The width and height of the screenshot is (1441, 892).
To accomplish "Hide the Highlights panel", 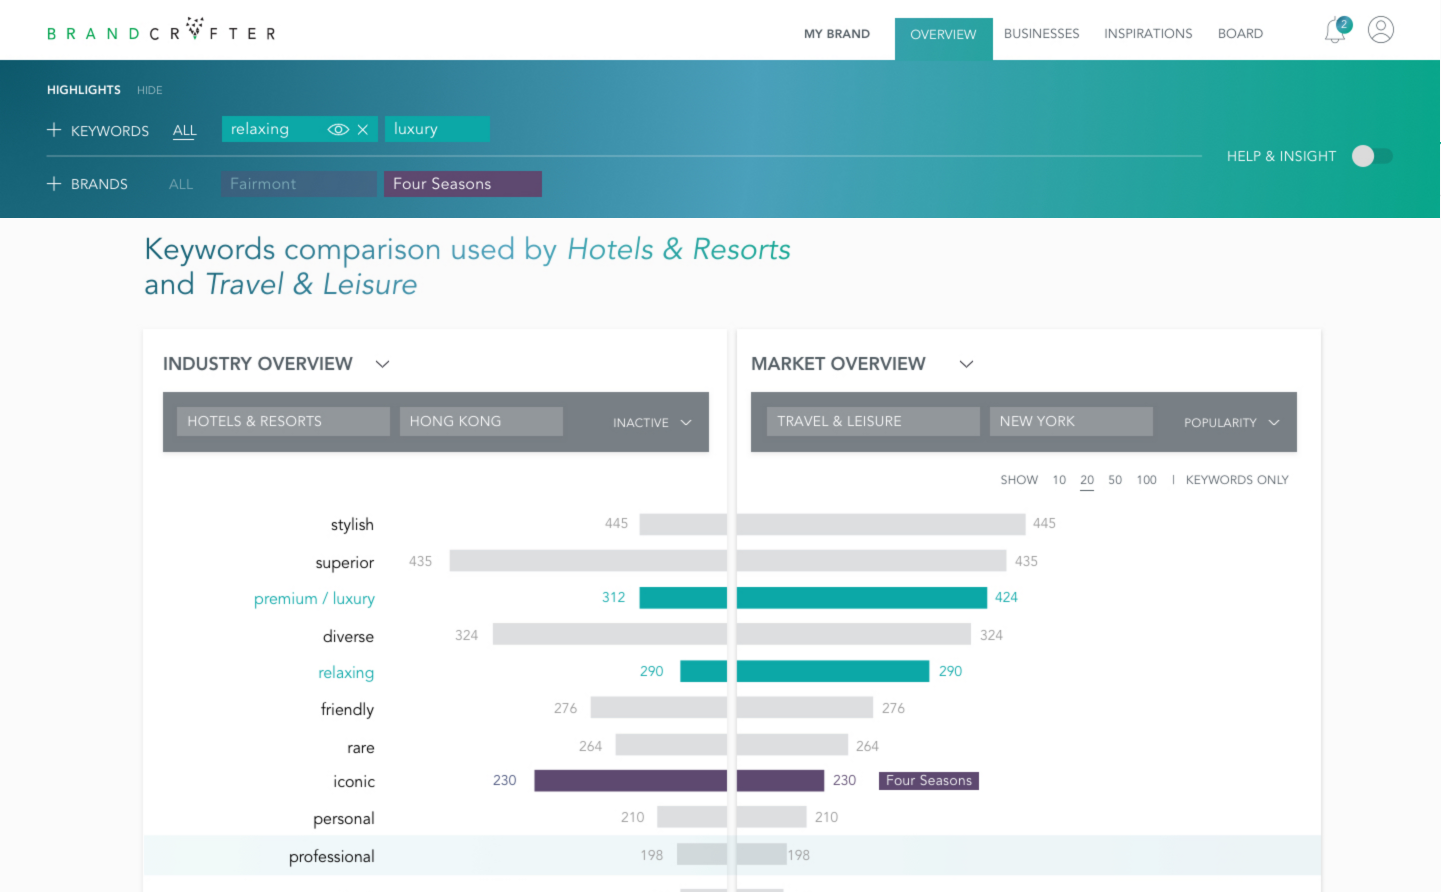I will [149, 90].
